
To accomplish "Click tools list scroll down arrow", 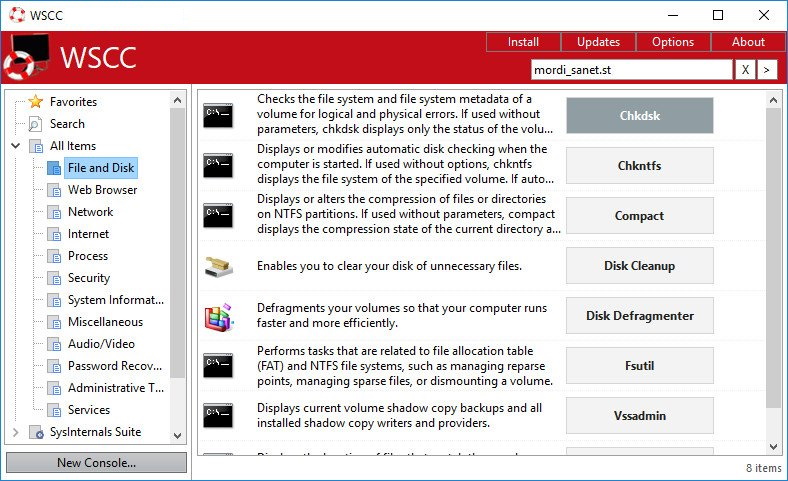I will [x=773, y=446].
